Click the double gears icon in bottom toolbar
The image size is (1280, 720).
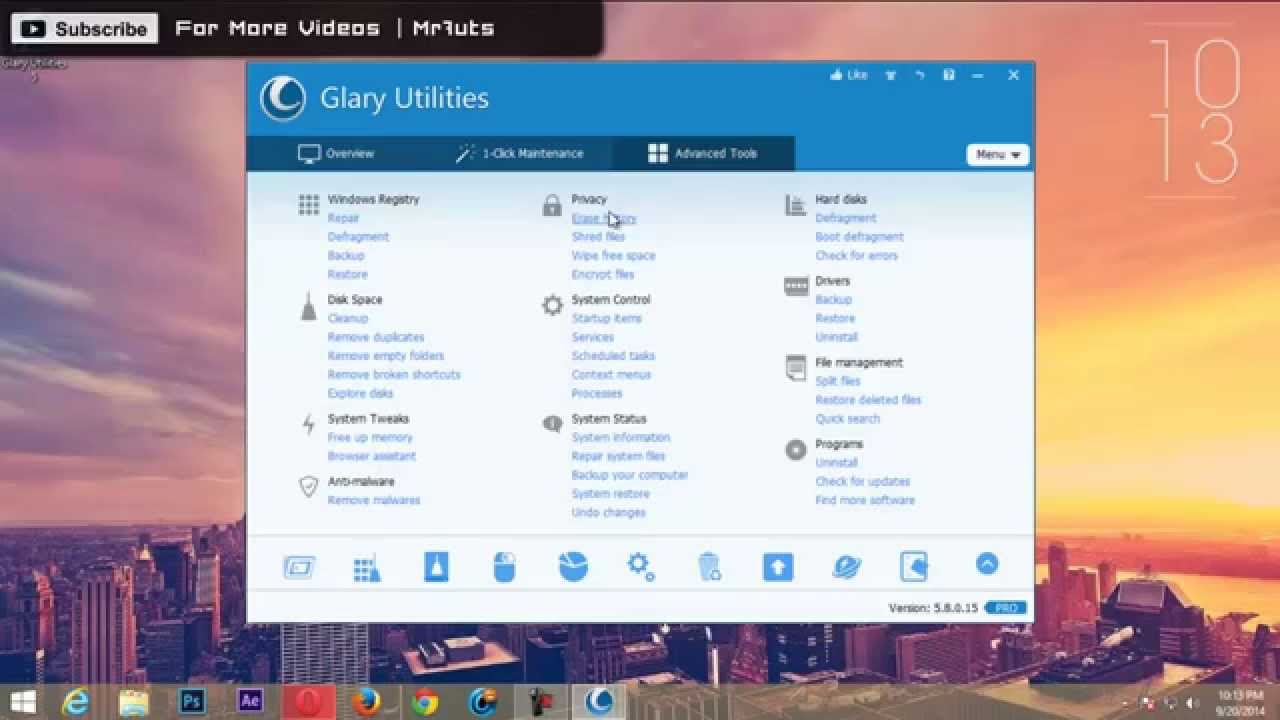coord(640,567)
